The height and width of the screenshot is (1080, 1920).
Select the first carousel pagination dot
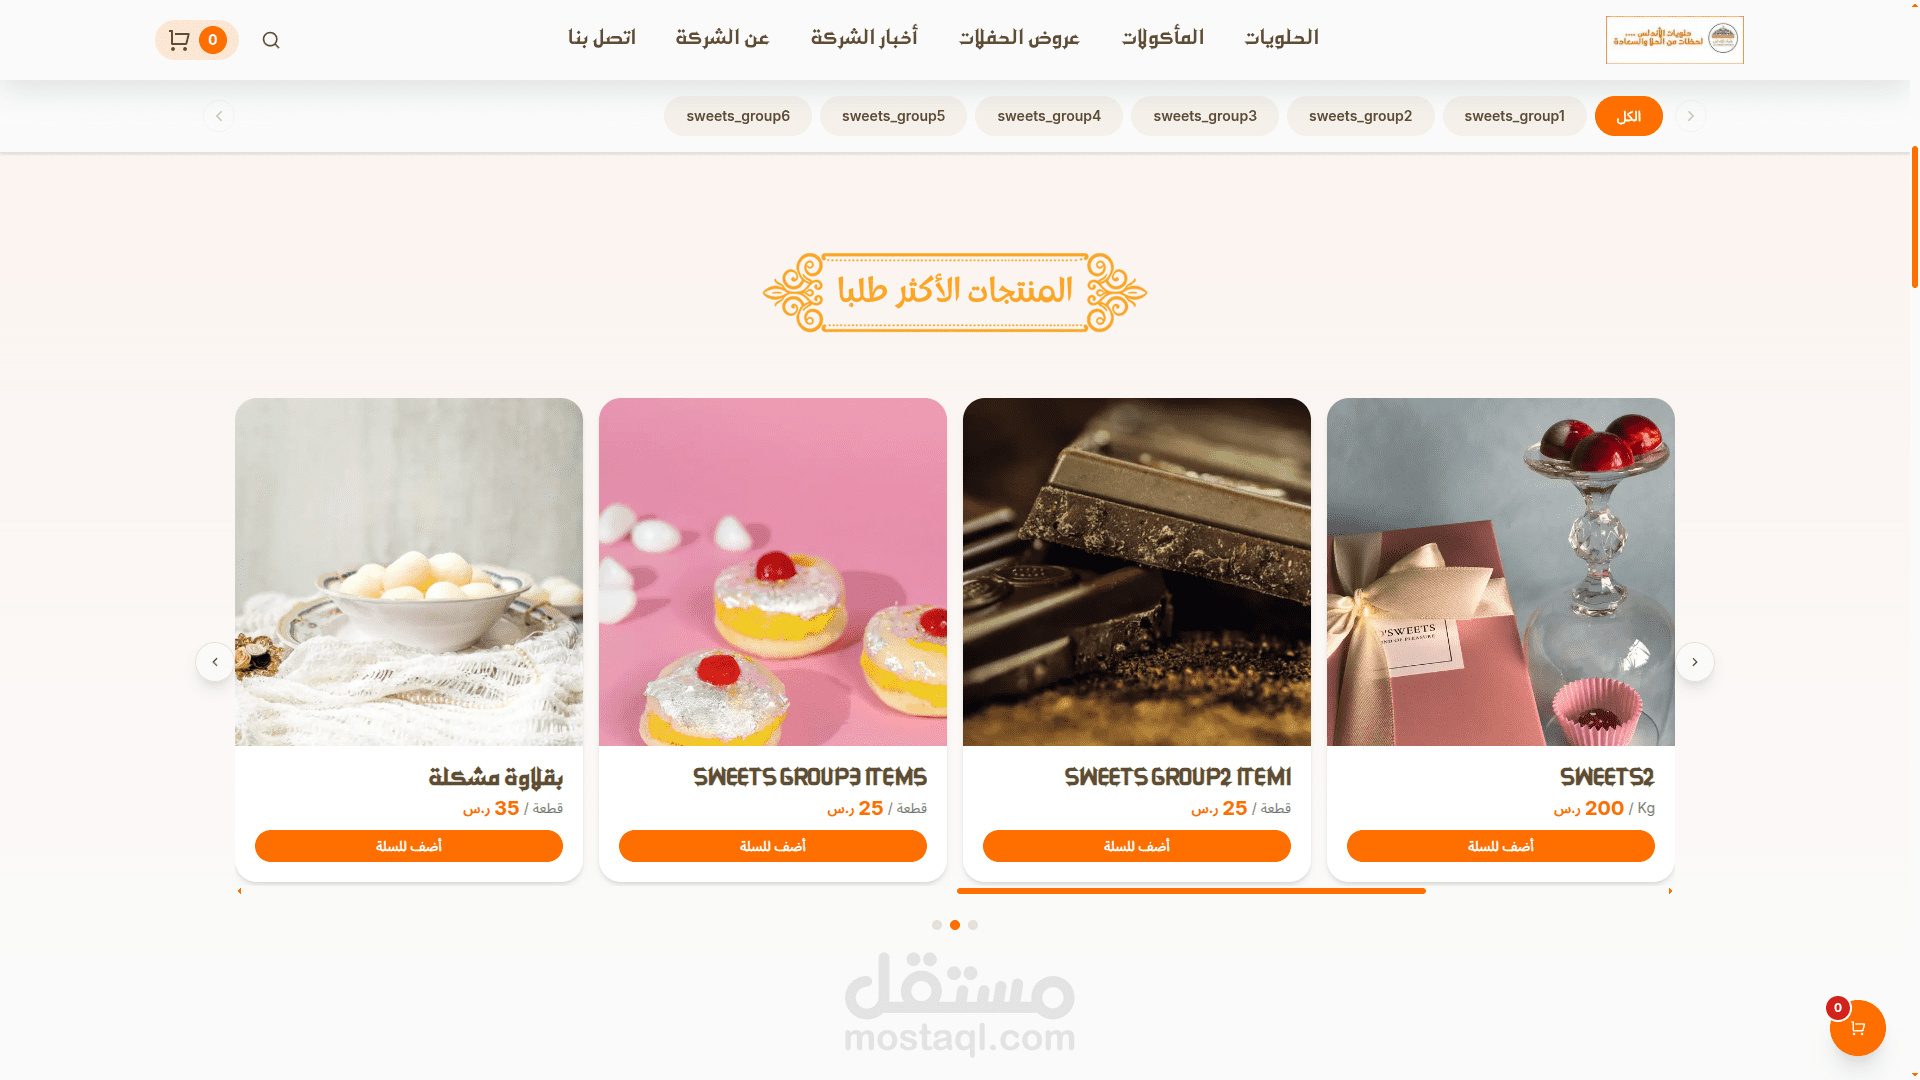click(937, 925)
